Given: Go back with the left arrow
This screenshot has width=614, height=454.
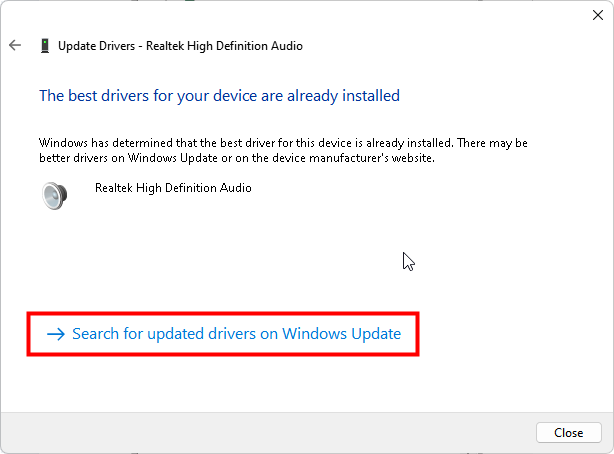Looking at the screenshot, I should 15,45.
